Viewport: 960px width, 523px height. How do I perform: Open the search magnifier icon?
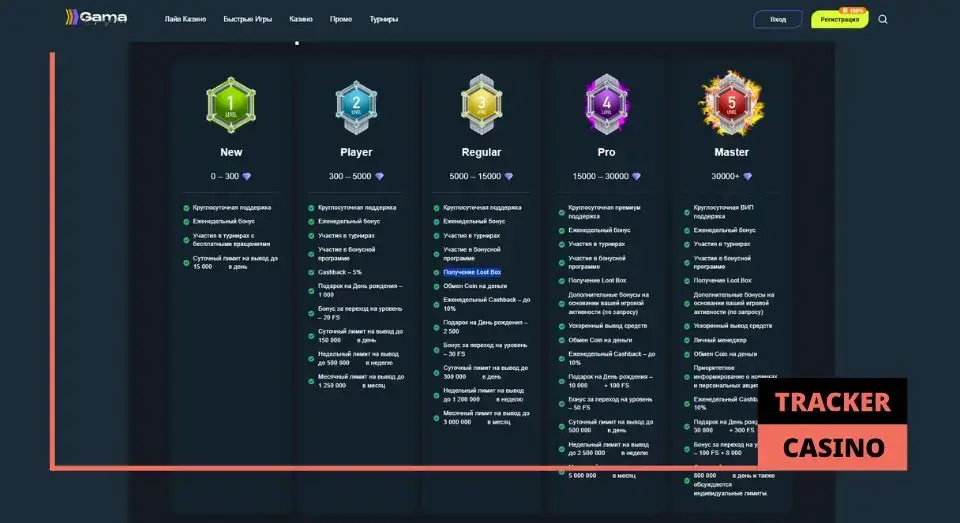[882, 19]
